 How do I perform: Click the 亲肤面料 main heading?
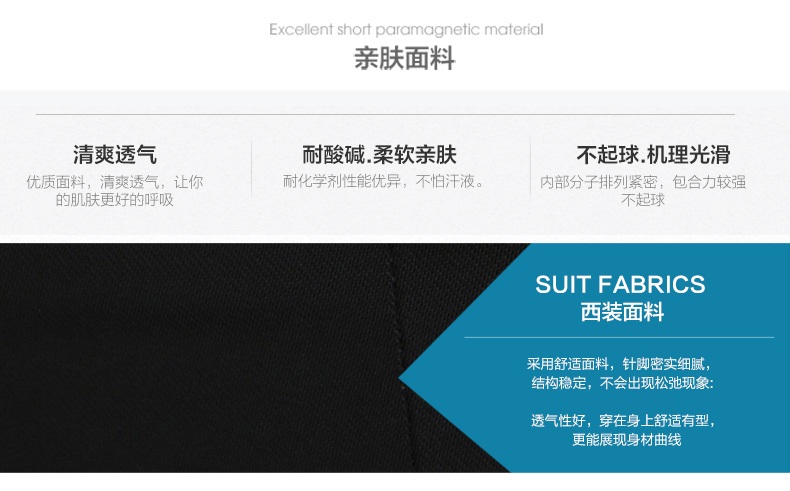pyautogui.click(x=405, y=58)
